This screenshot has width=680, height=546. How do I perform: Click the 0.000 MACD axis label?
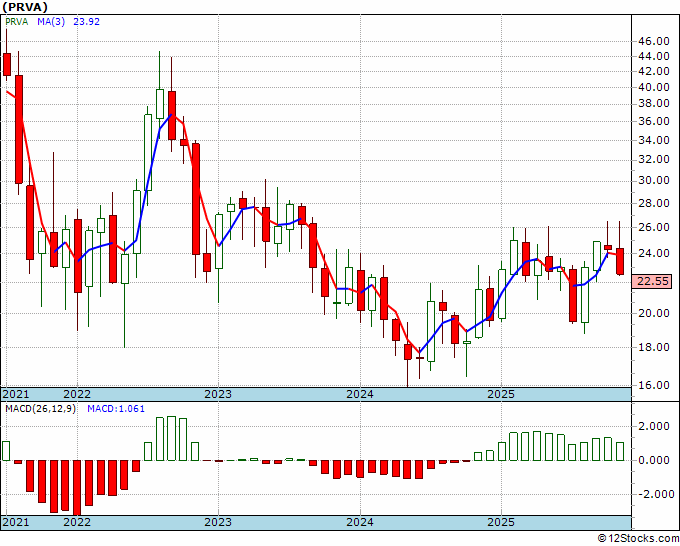coord(654,461)
